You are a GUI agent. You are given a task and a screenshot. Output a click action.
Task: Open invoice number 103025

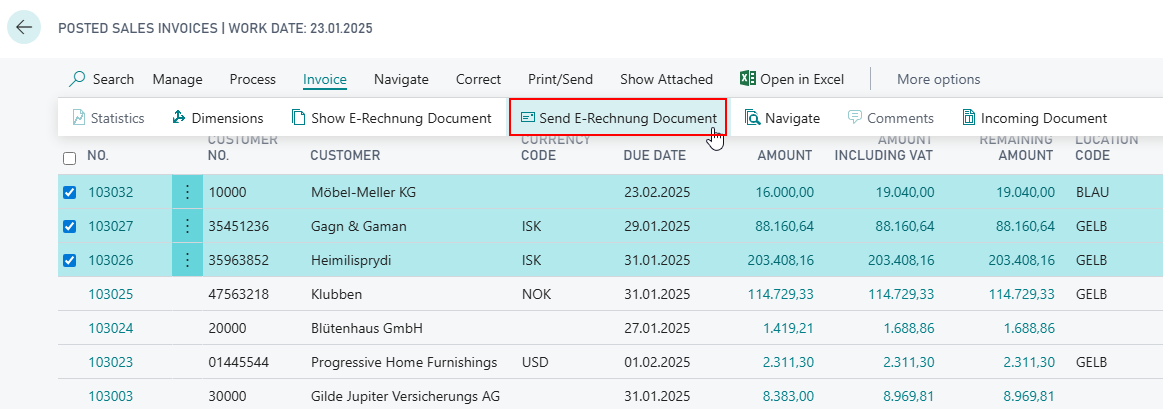(x=111, y=295)
